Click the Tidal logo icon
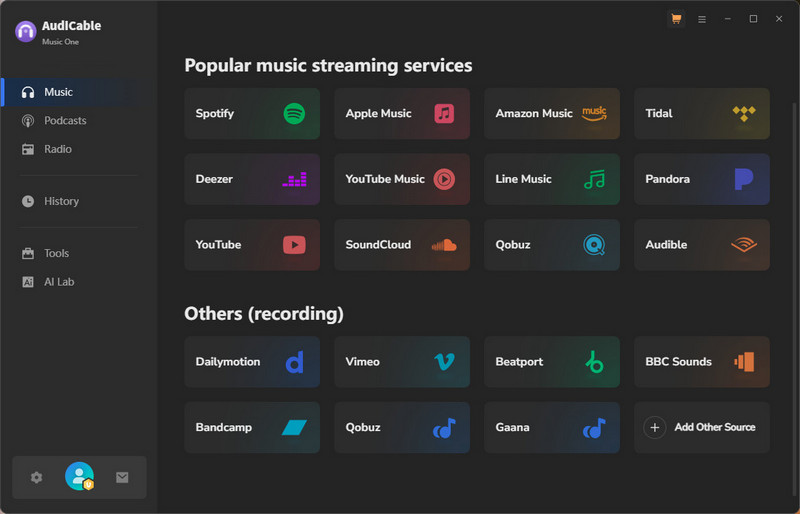800x514 pixels. tap(744, 113)
